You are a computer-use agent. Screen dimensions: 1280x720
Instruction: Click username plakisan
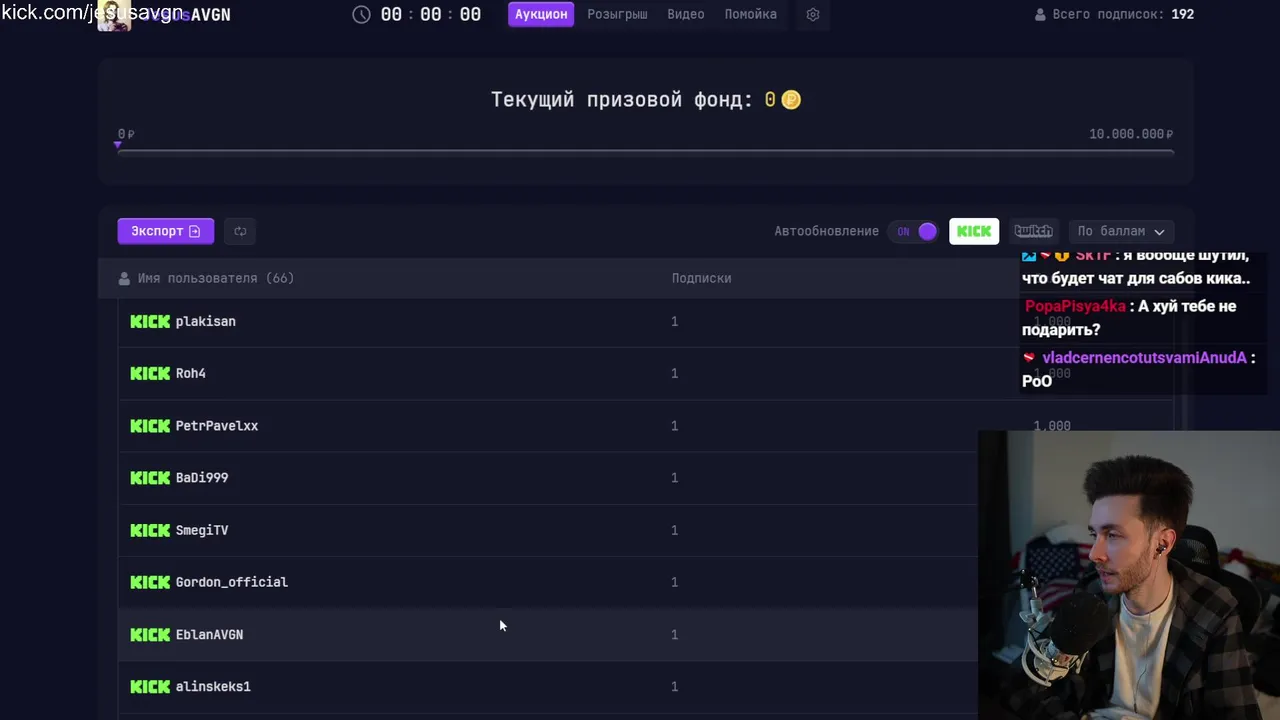click(206, 321)
